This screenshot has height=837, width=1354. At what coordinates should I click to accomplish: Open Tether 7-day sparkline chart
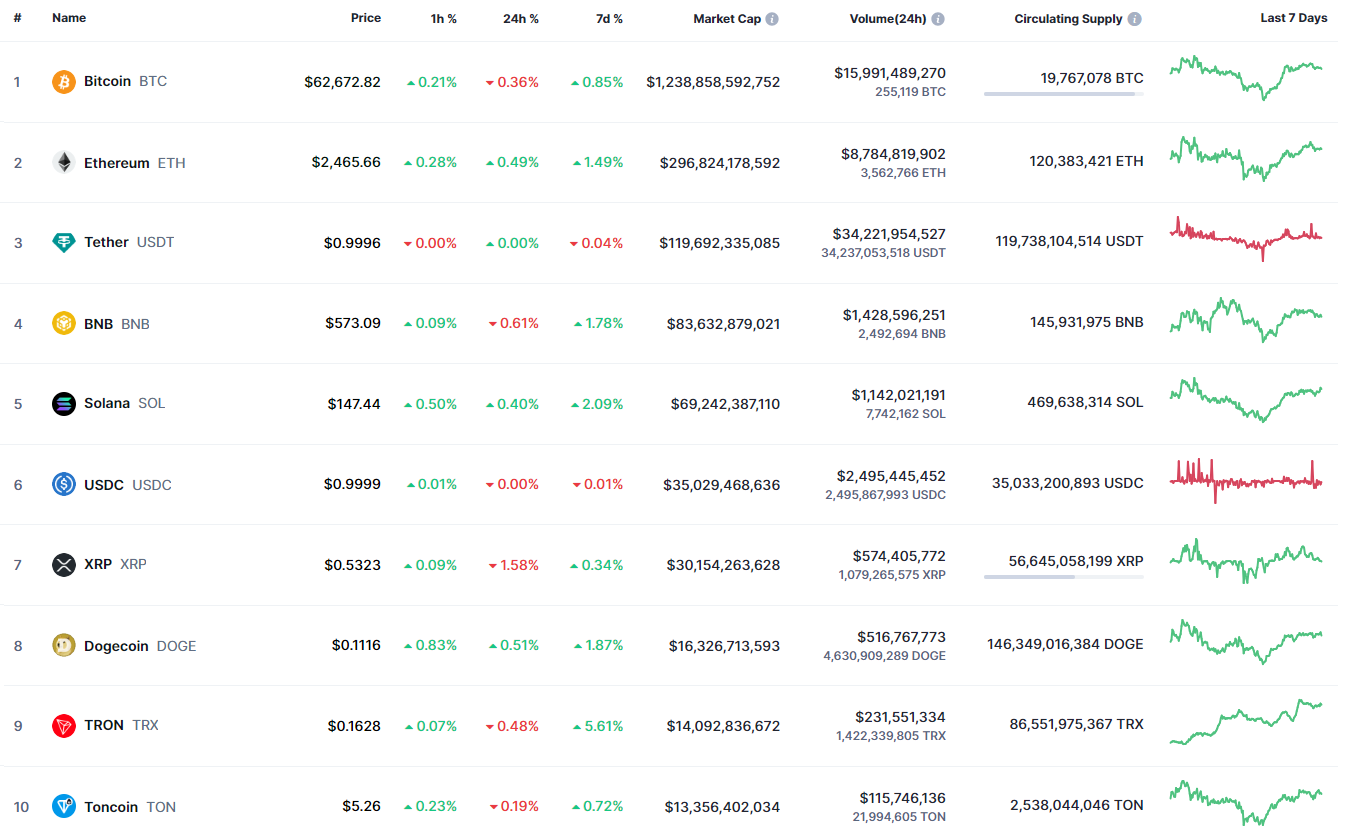(x=1246, y=239)
